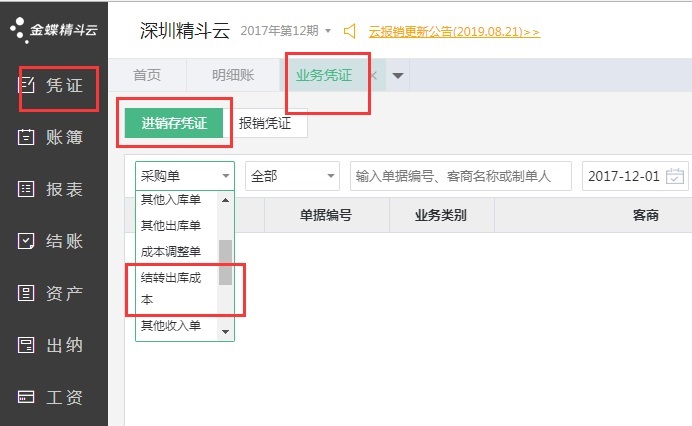The image size is (692, 426).
Task: Open the 凭证 voucher sidebar icon
Action: click(26, 85)
